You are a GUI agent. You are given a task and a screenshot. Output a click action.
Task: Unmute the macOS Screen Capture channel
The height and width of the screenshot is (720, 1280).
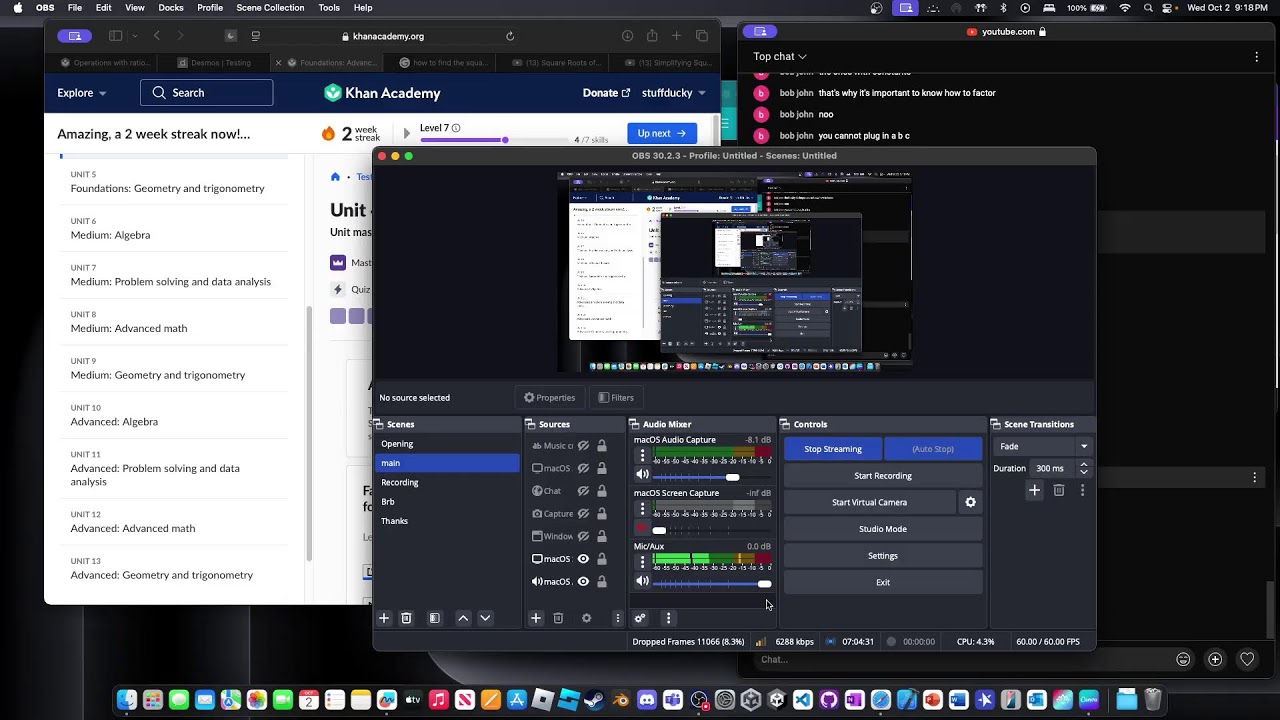(642, 528)
